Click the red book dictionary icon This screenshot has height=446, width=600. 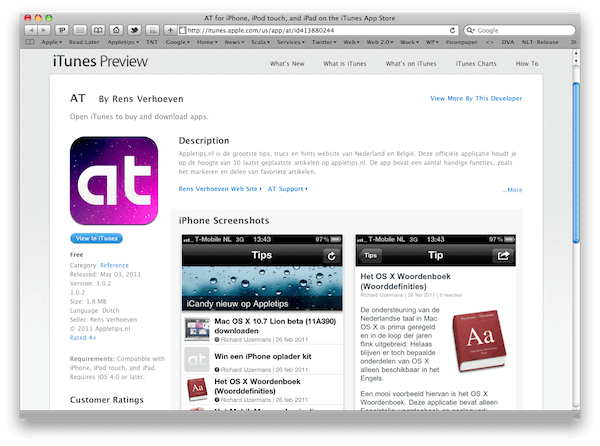pos(479,340)
